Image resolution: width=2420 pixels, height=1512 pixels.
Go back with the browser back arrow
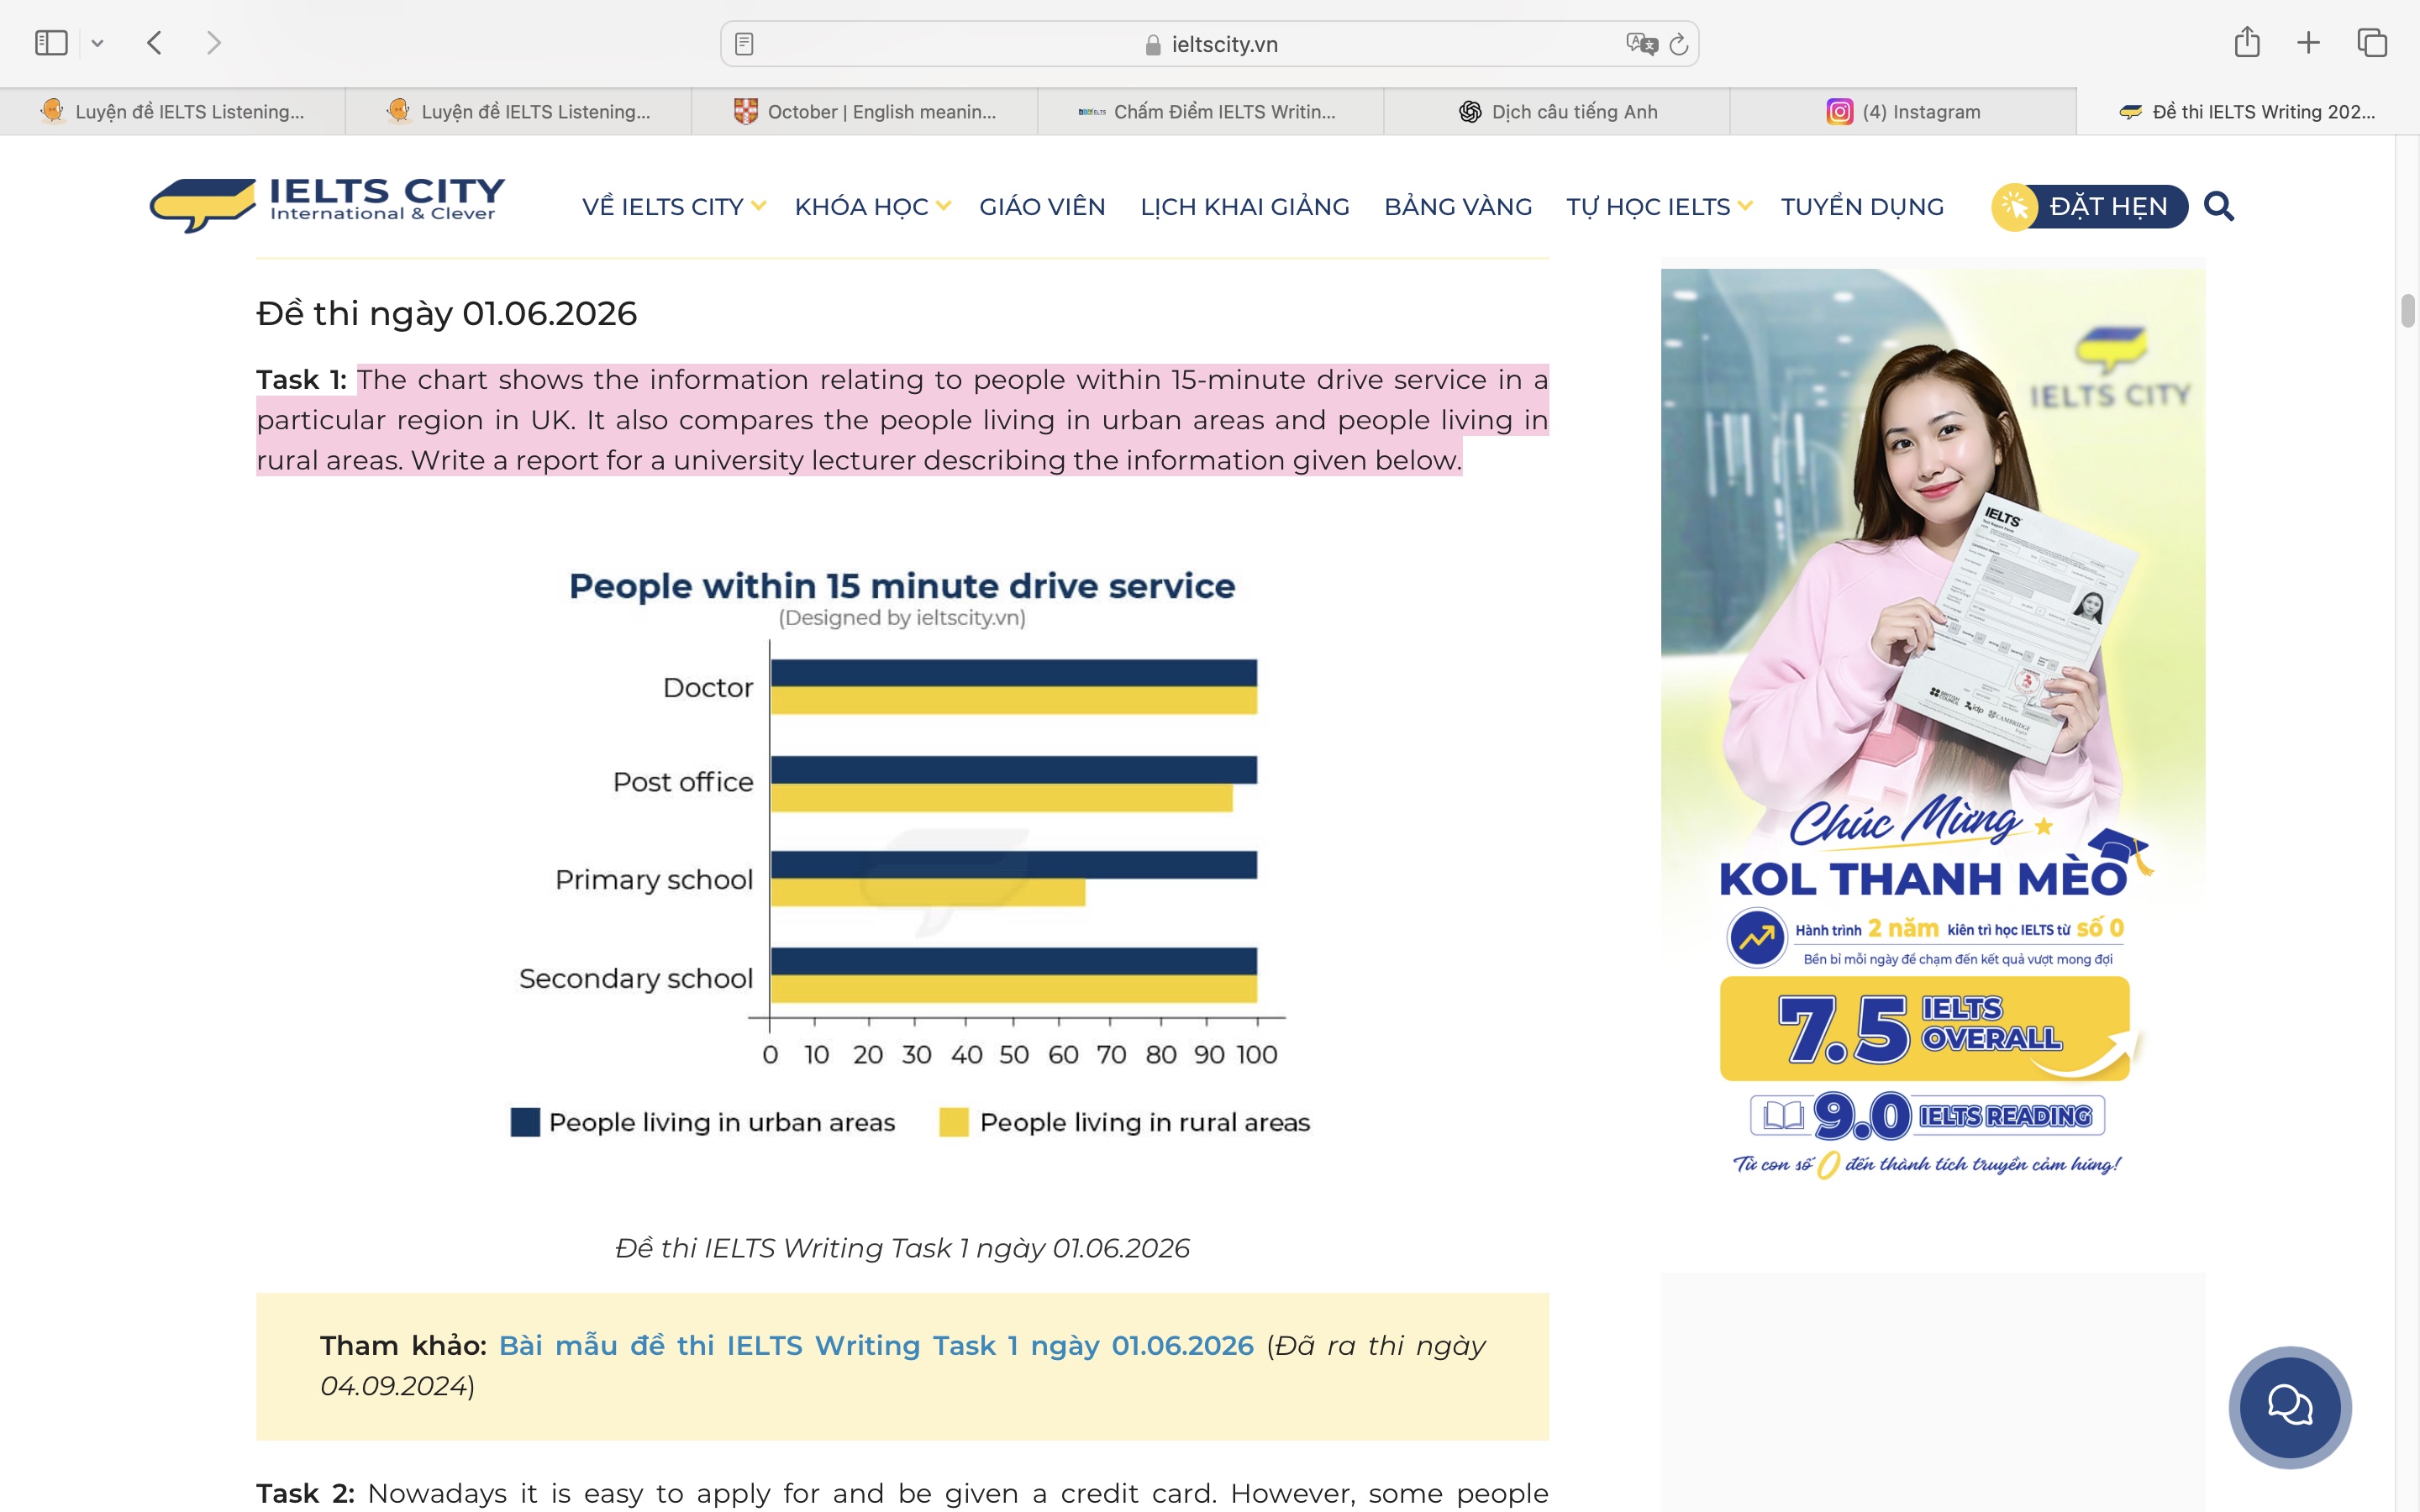(x=154, y=43)
